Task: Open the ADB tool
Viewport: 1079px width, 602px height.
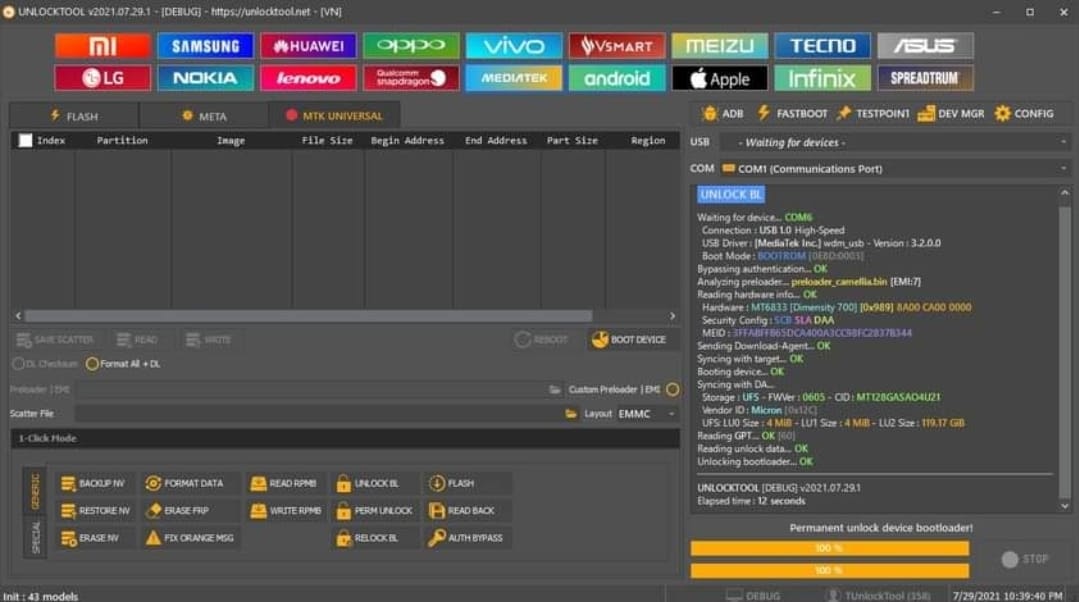Action: coord(722,114)
